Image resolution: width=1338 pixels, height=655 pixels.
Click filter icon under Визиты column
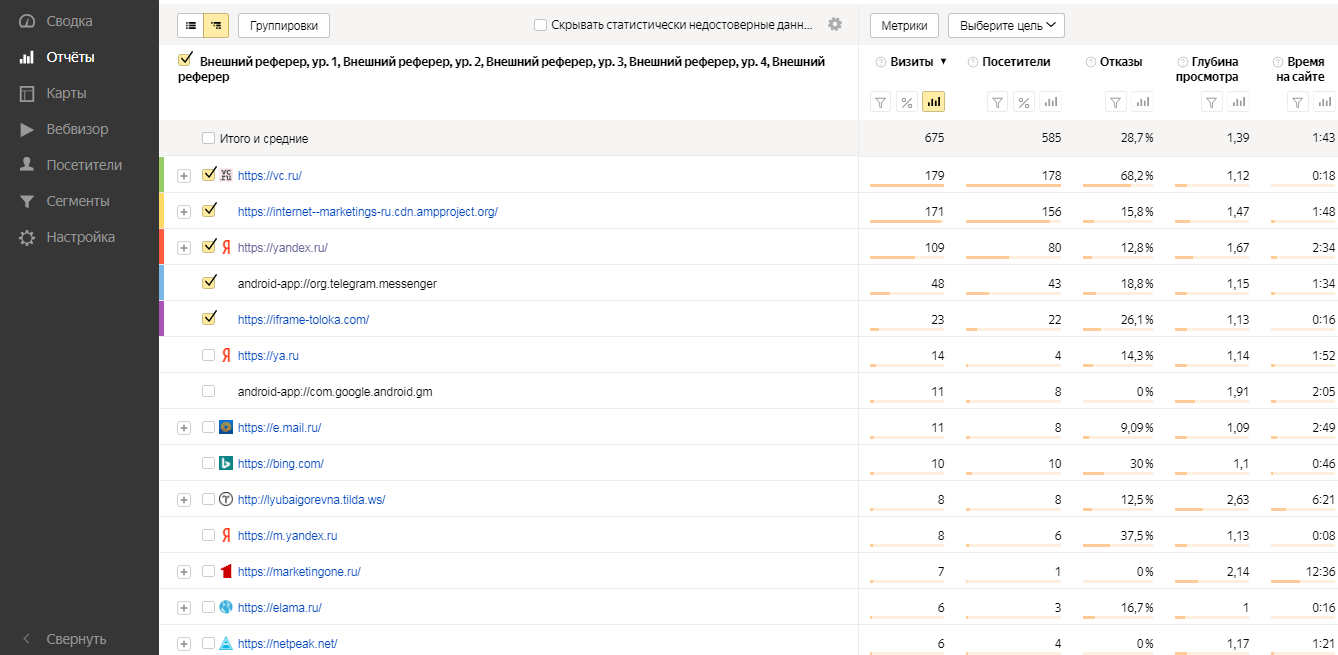coord(881,102)
